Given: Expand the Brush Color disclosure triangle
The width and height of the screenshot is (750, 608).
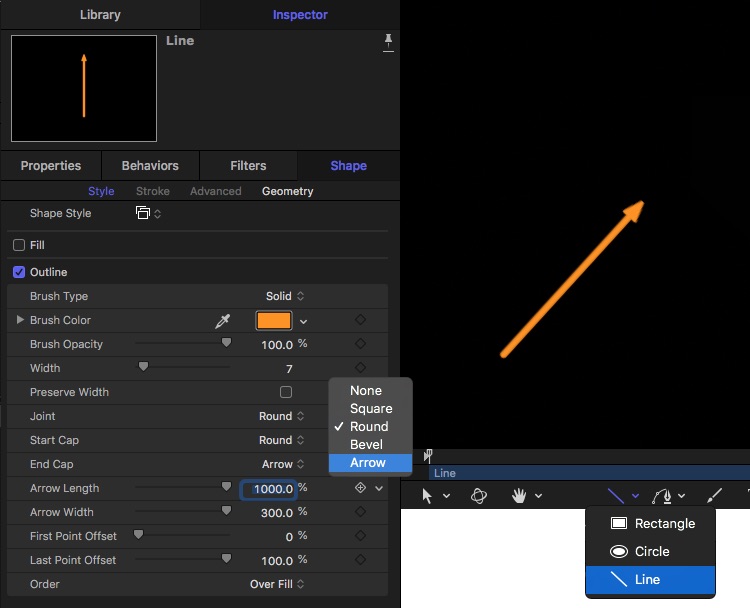Looking at the screenshot, I should (20, 320).
